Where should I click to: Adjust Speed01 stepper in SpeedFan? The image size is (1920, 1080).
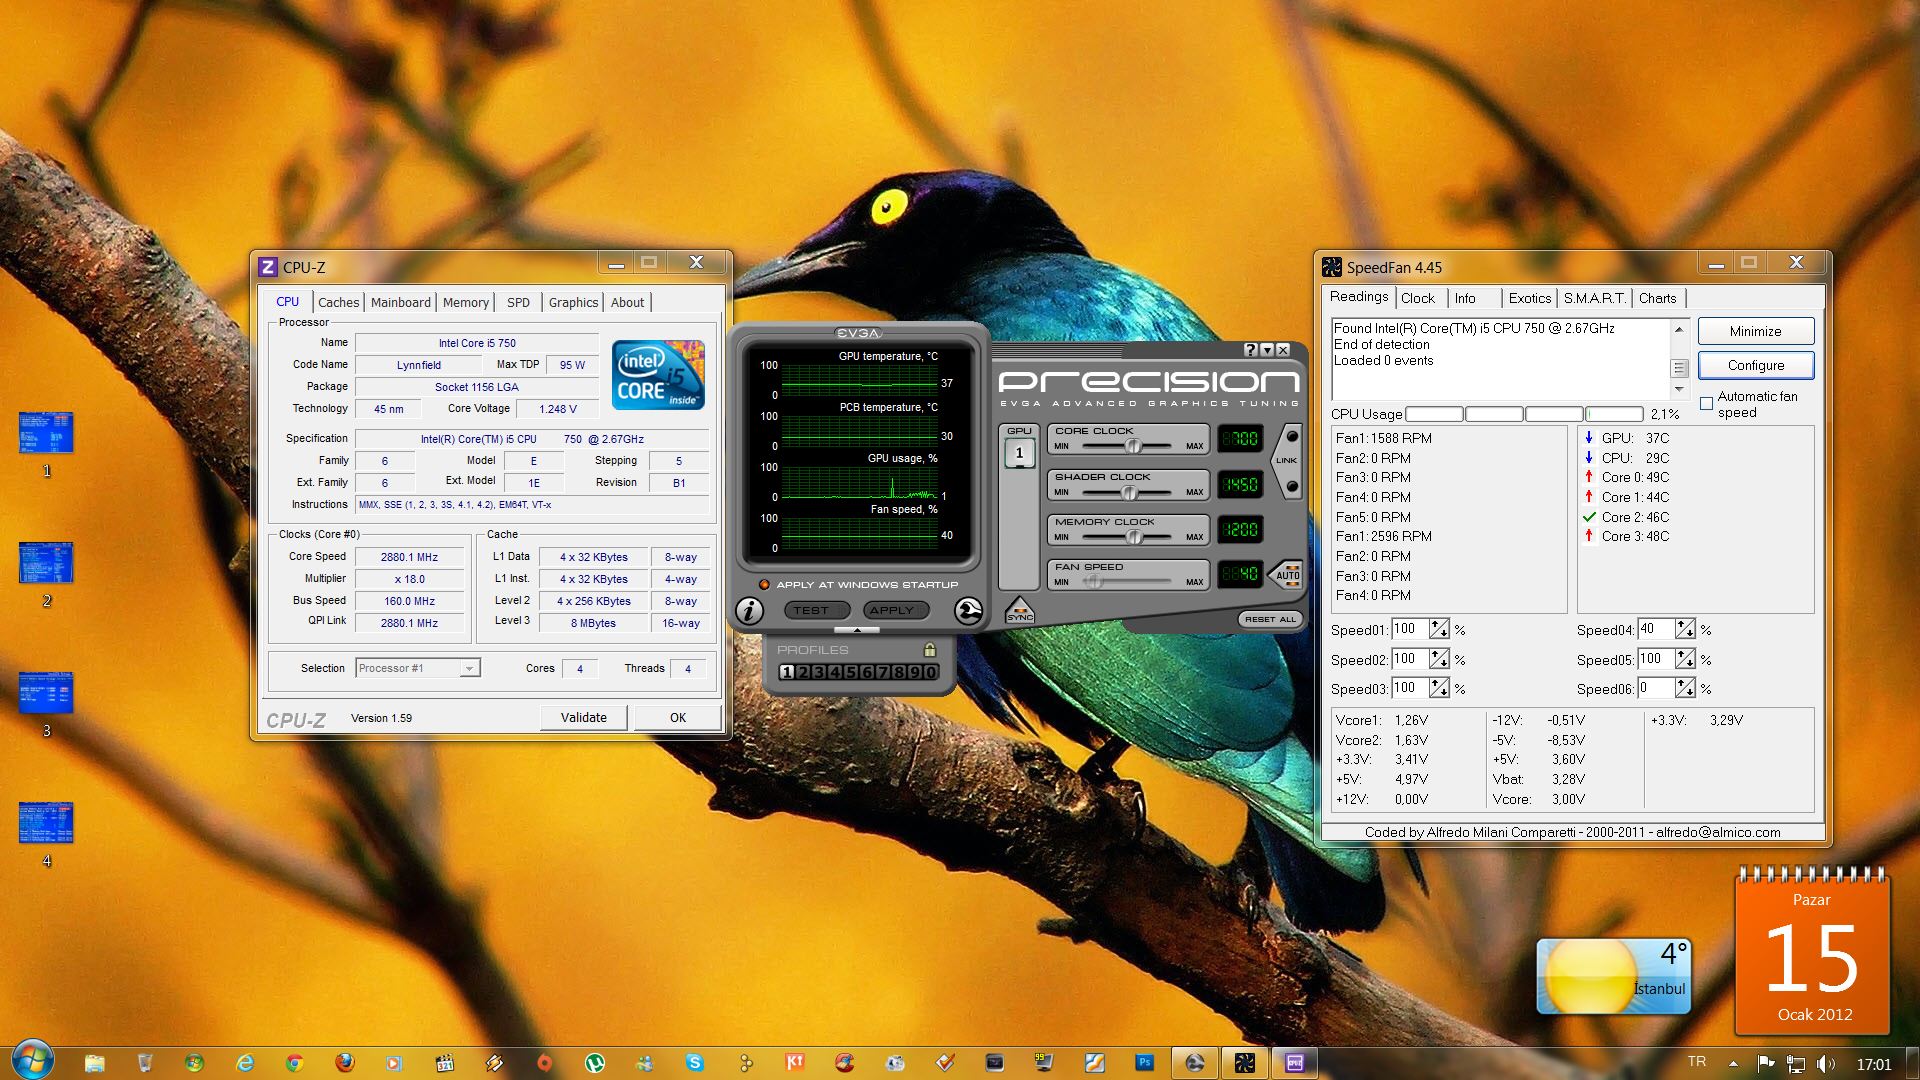(x=1438, y=629)
